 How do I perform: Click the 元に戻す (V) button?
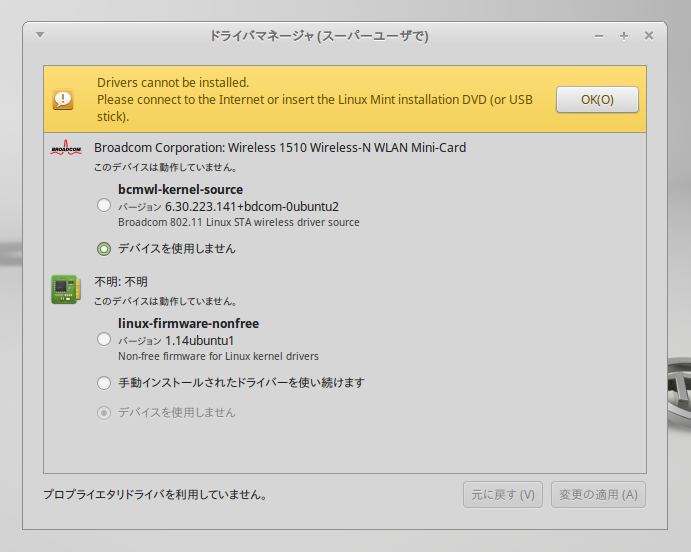(503, 495)
